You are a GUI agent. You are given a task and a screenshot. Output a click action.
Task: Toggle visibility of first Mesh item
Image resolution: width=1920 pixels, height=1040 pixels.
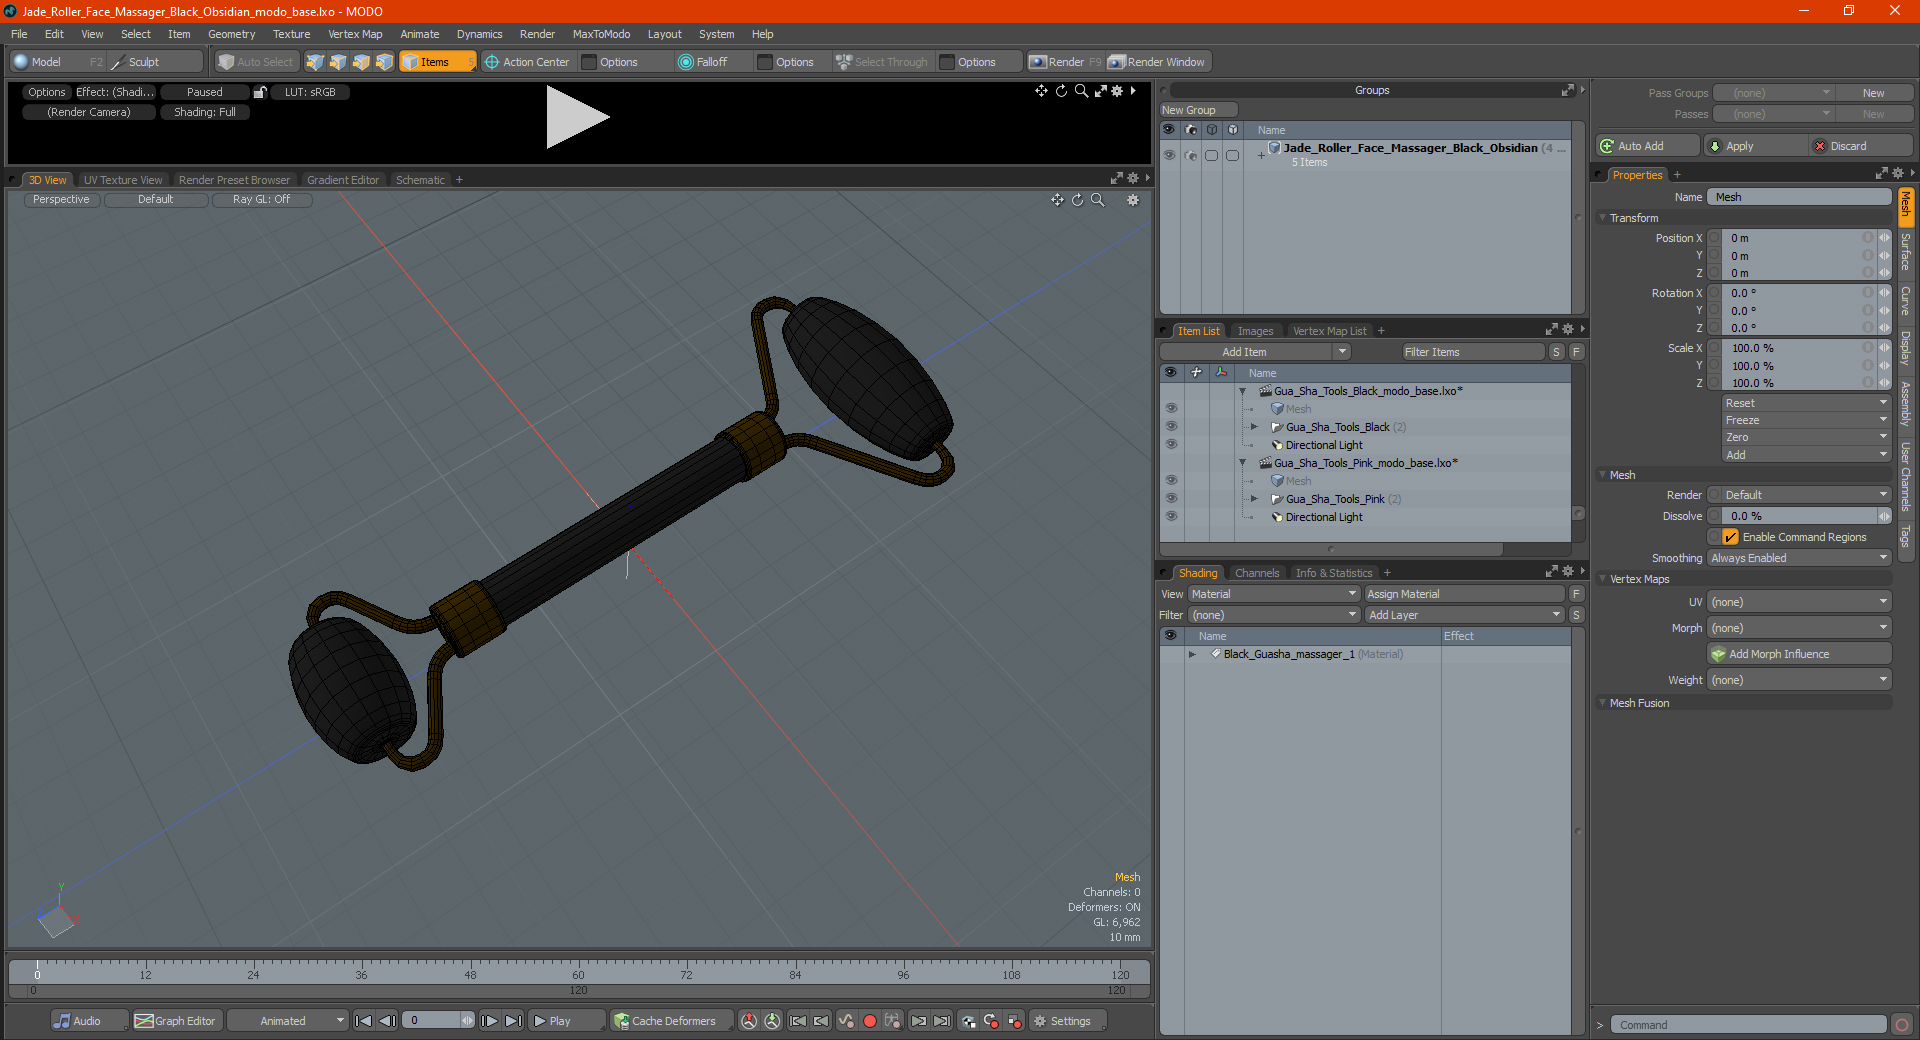coord(1171,409)
